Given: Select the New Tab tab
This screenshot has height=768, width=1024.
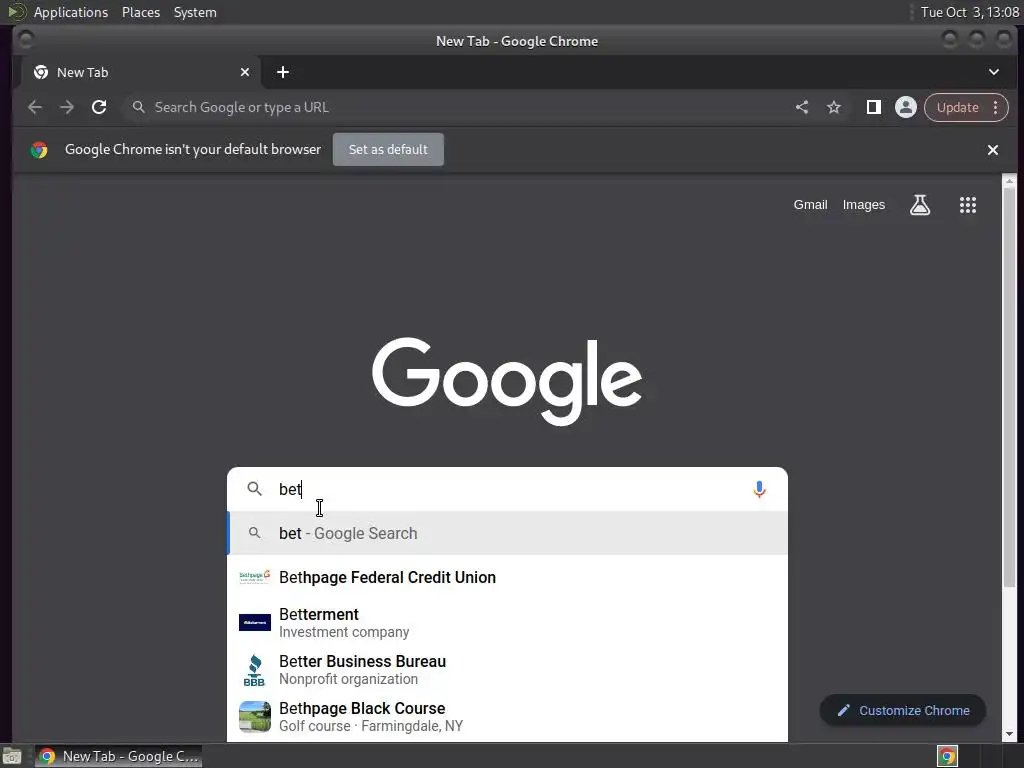Looking at the screenshot, I should [x=141, y=72].
